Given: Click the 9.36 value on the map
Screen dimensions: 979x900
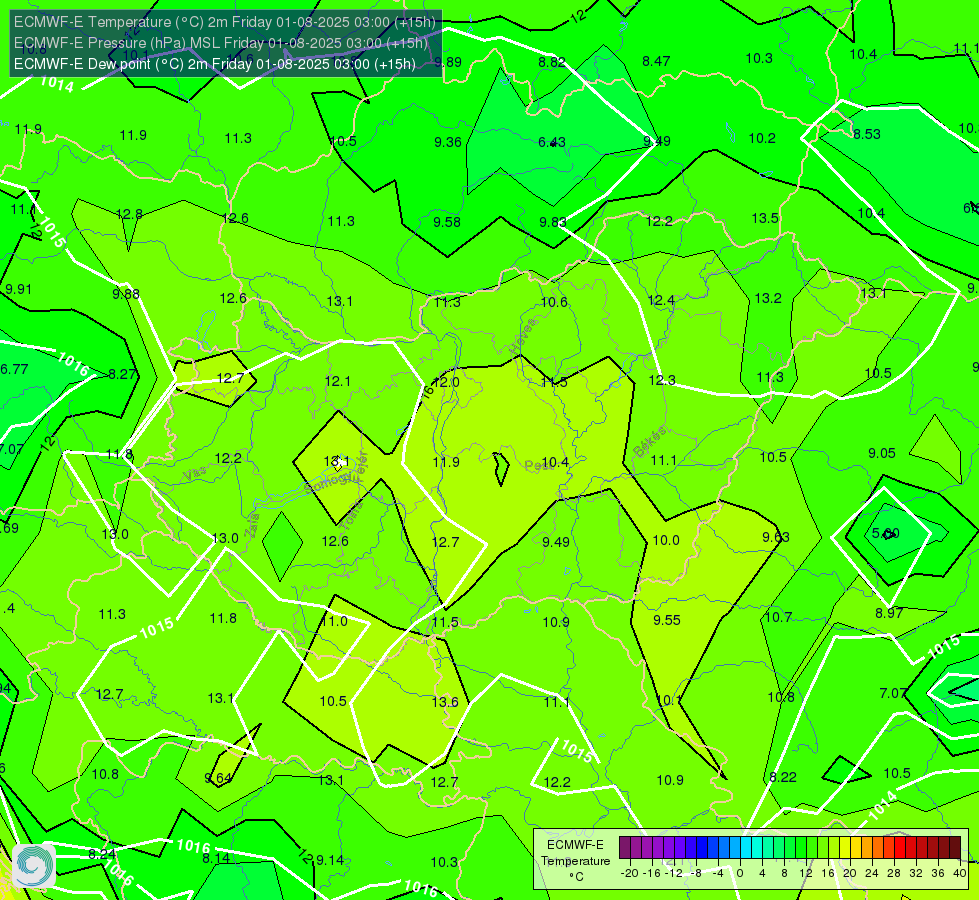Looking at the screenshot, I should click(448, 142).
